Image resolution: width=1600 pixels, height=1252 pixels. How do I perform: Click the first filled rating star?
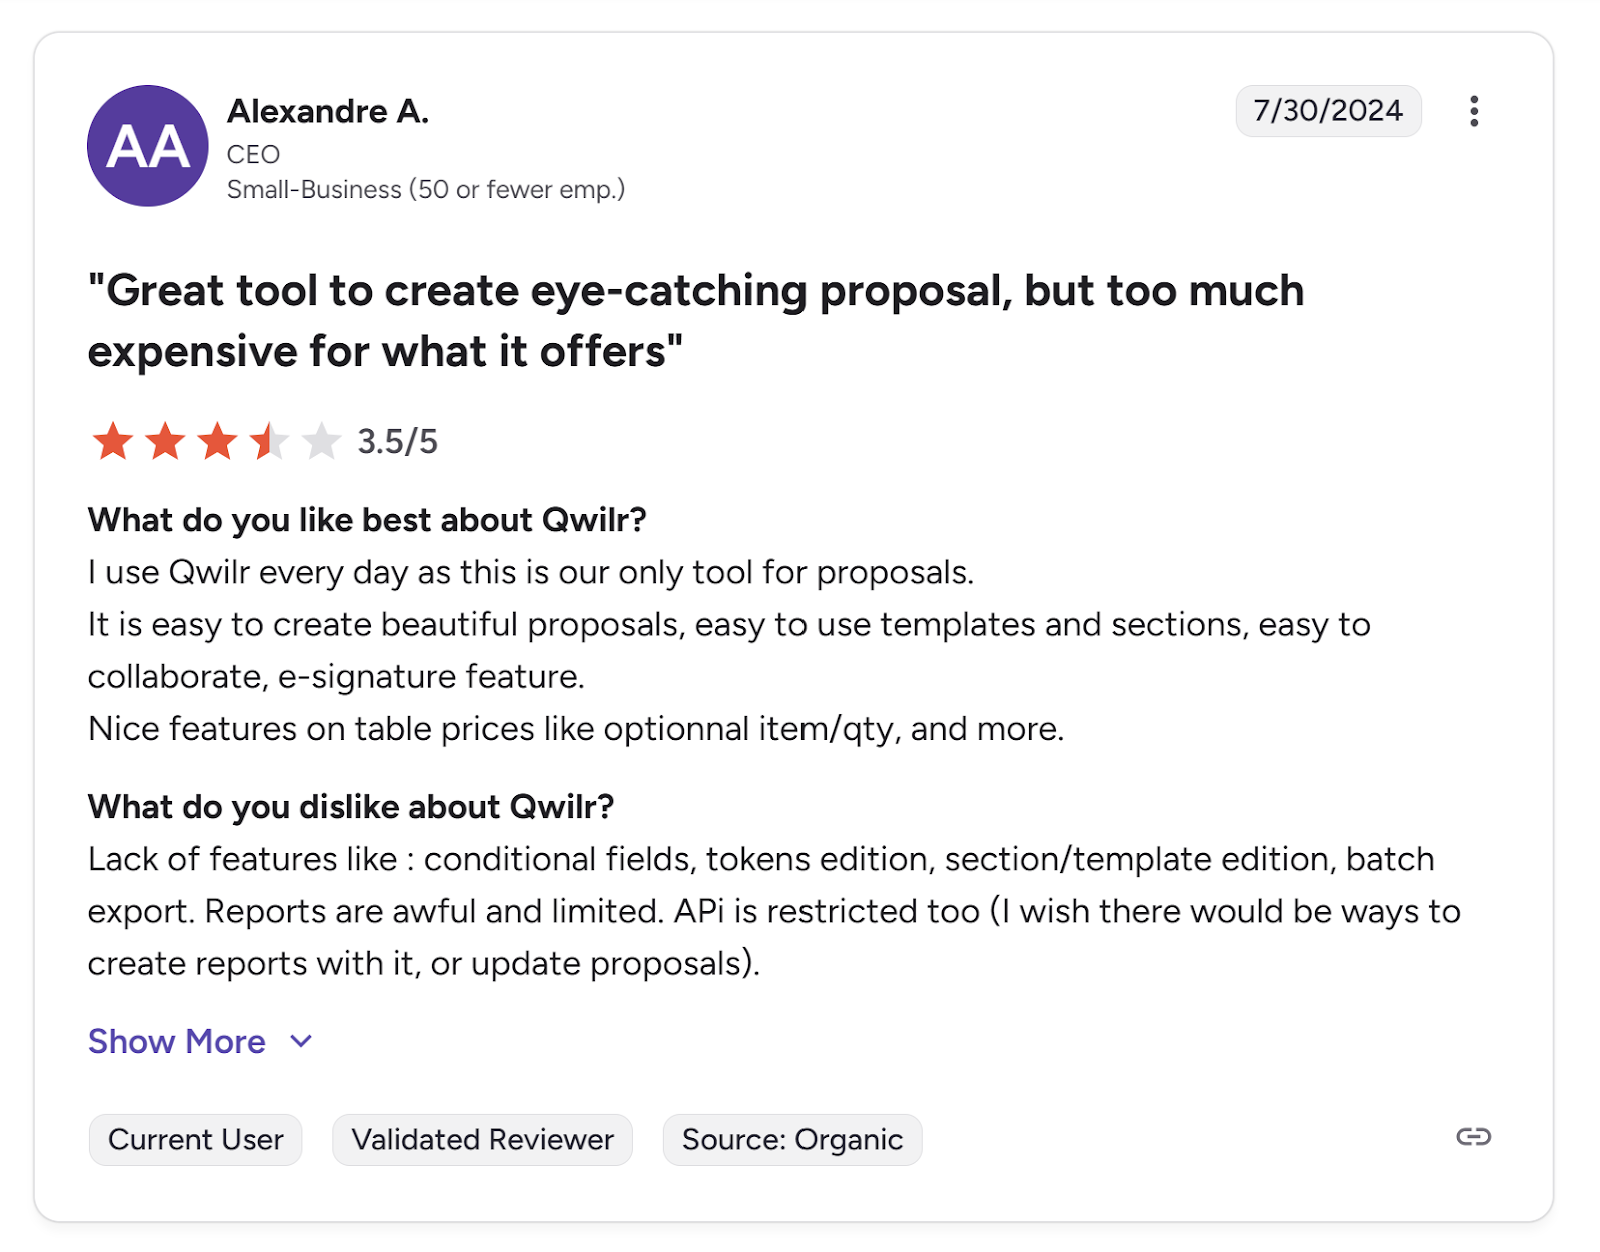113,441
